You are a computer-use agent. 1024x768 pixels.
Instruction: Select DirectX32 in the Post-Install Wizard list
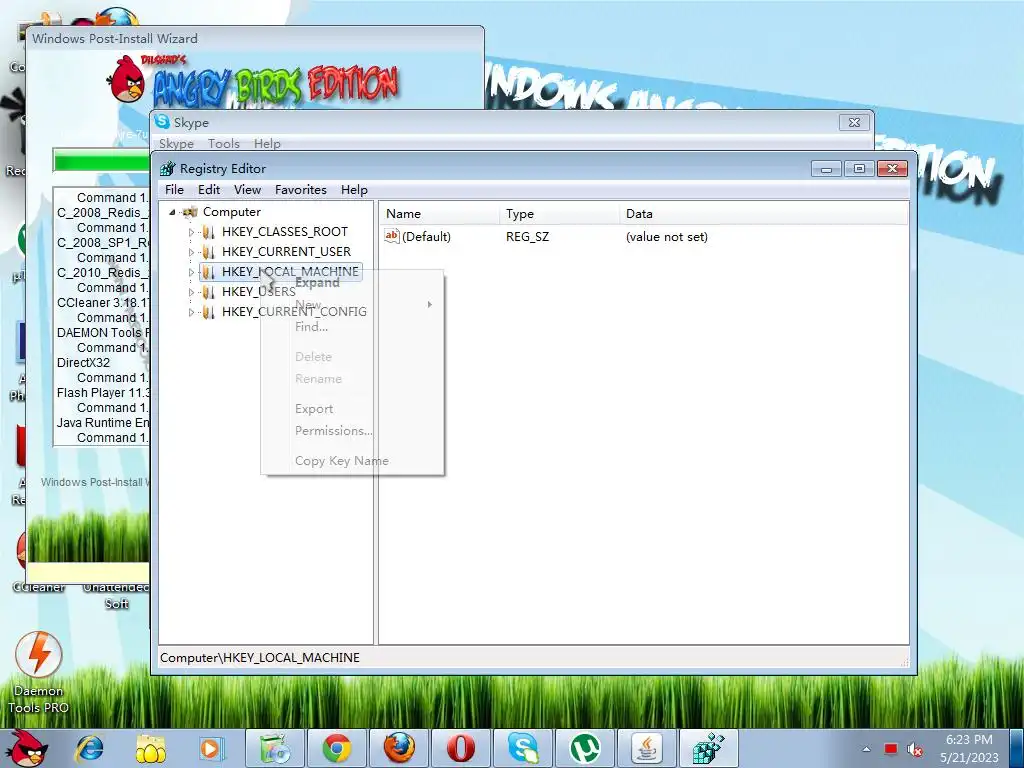pos(83,362)
